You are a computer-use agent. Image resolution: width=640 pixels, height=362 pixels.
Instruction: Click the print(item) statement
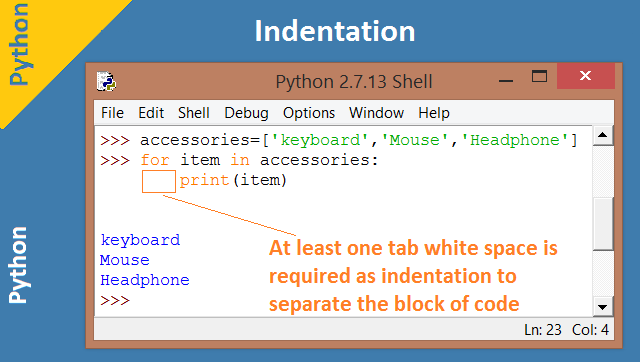[x=233, y=180]
